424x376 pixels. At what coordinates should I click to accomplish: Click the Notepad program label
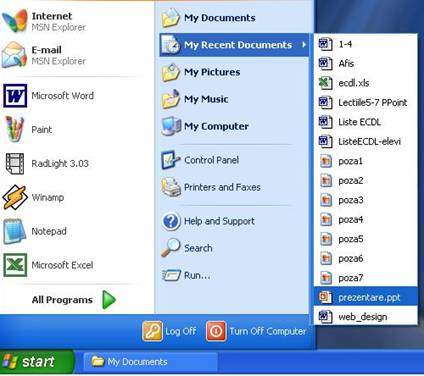pyautogui.click(x=49, y=231)
